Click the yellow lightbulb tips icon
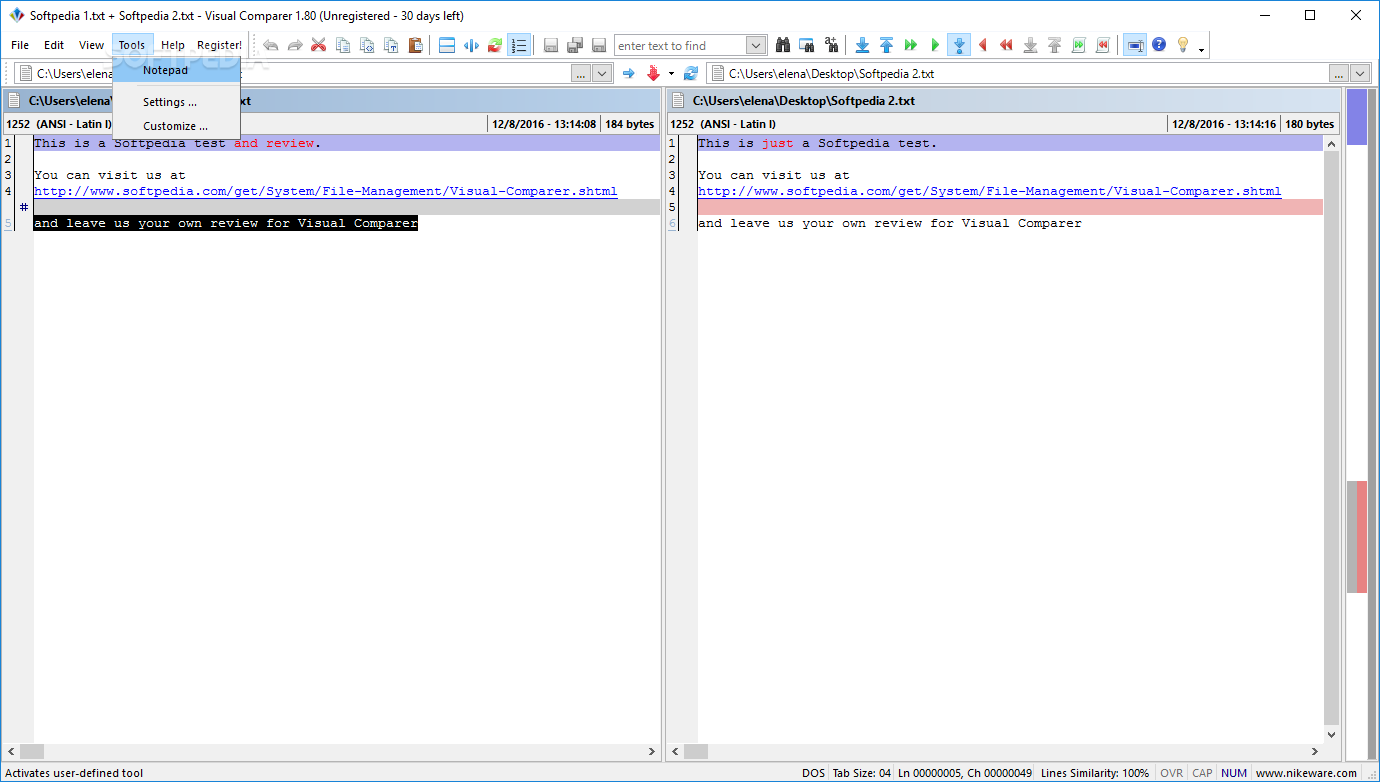 coord(1183,45)
